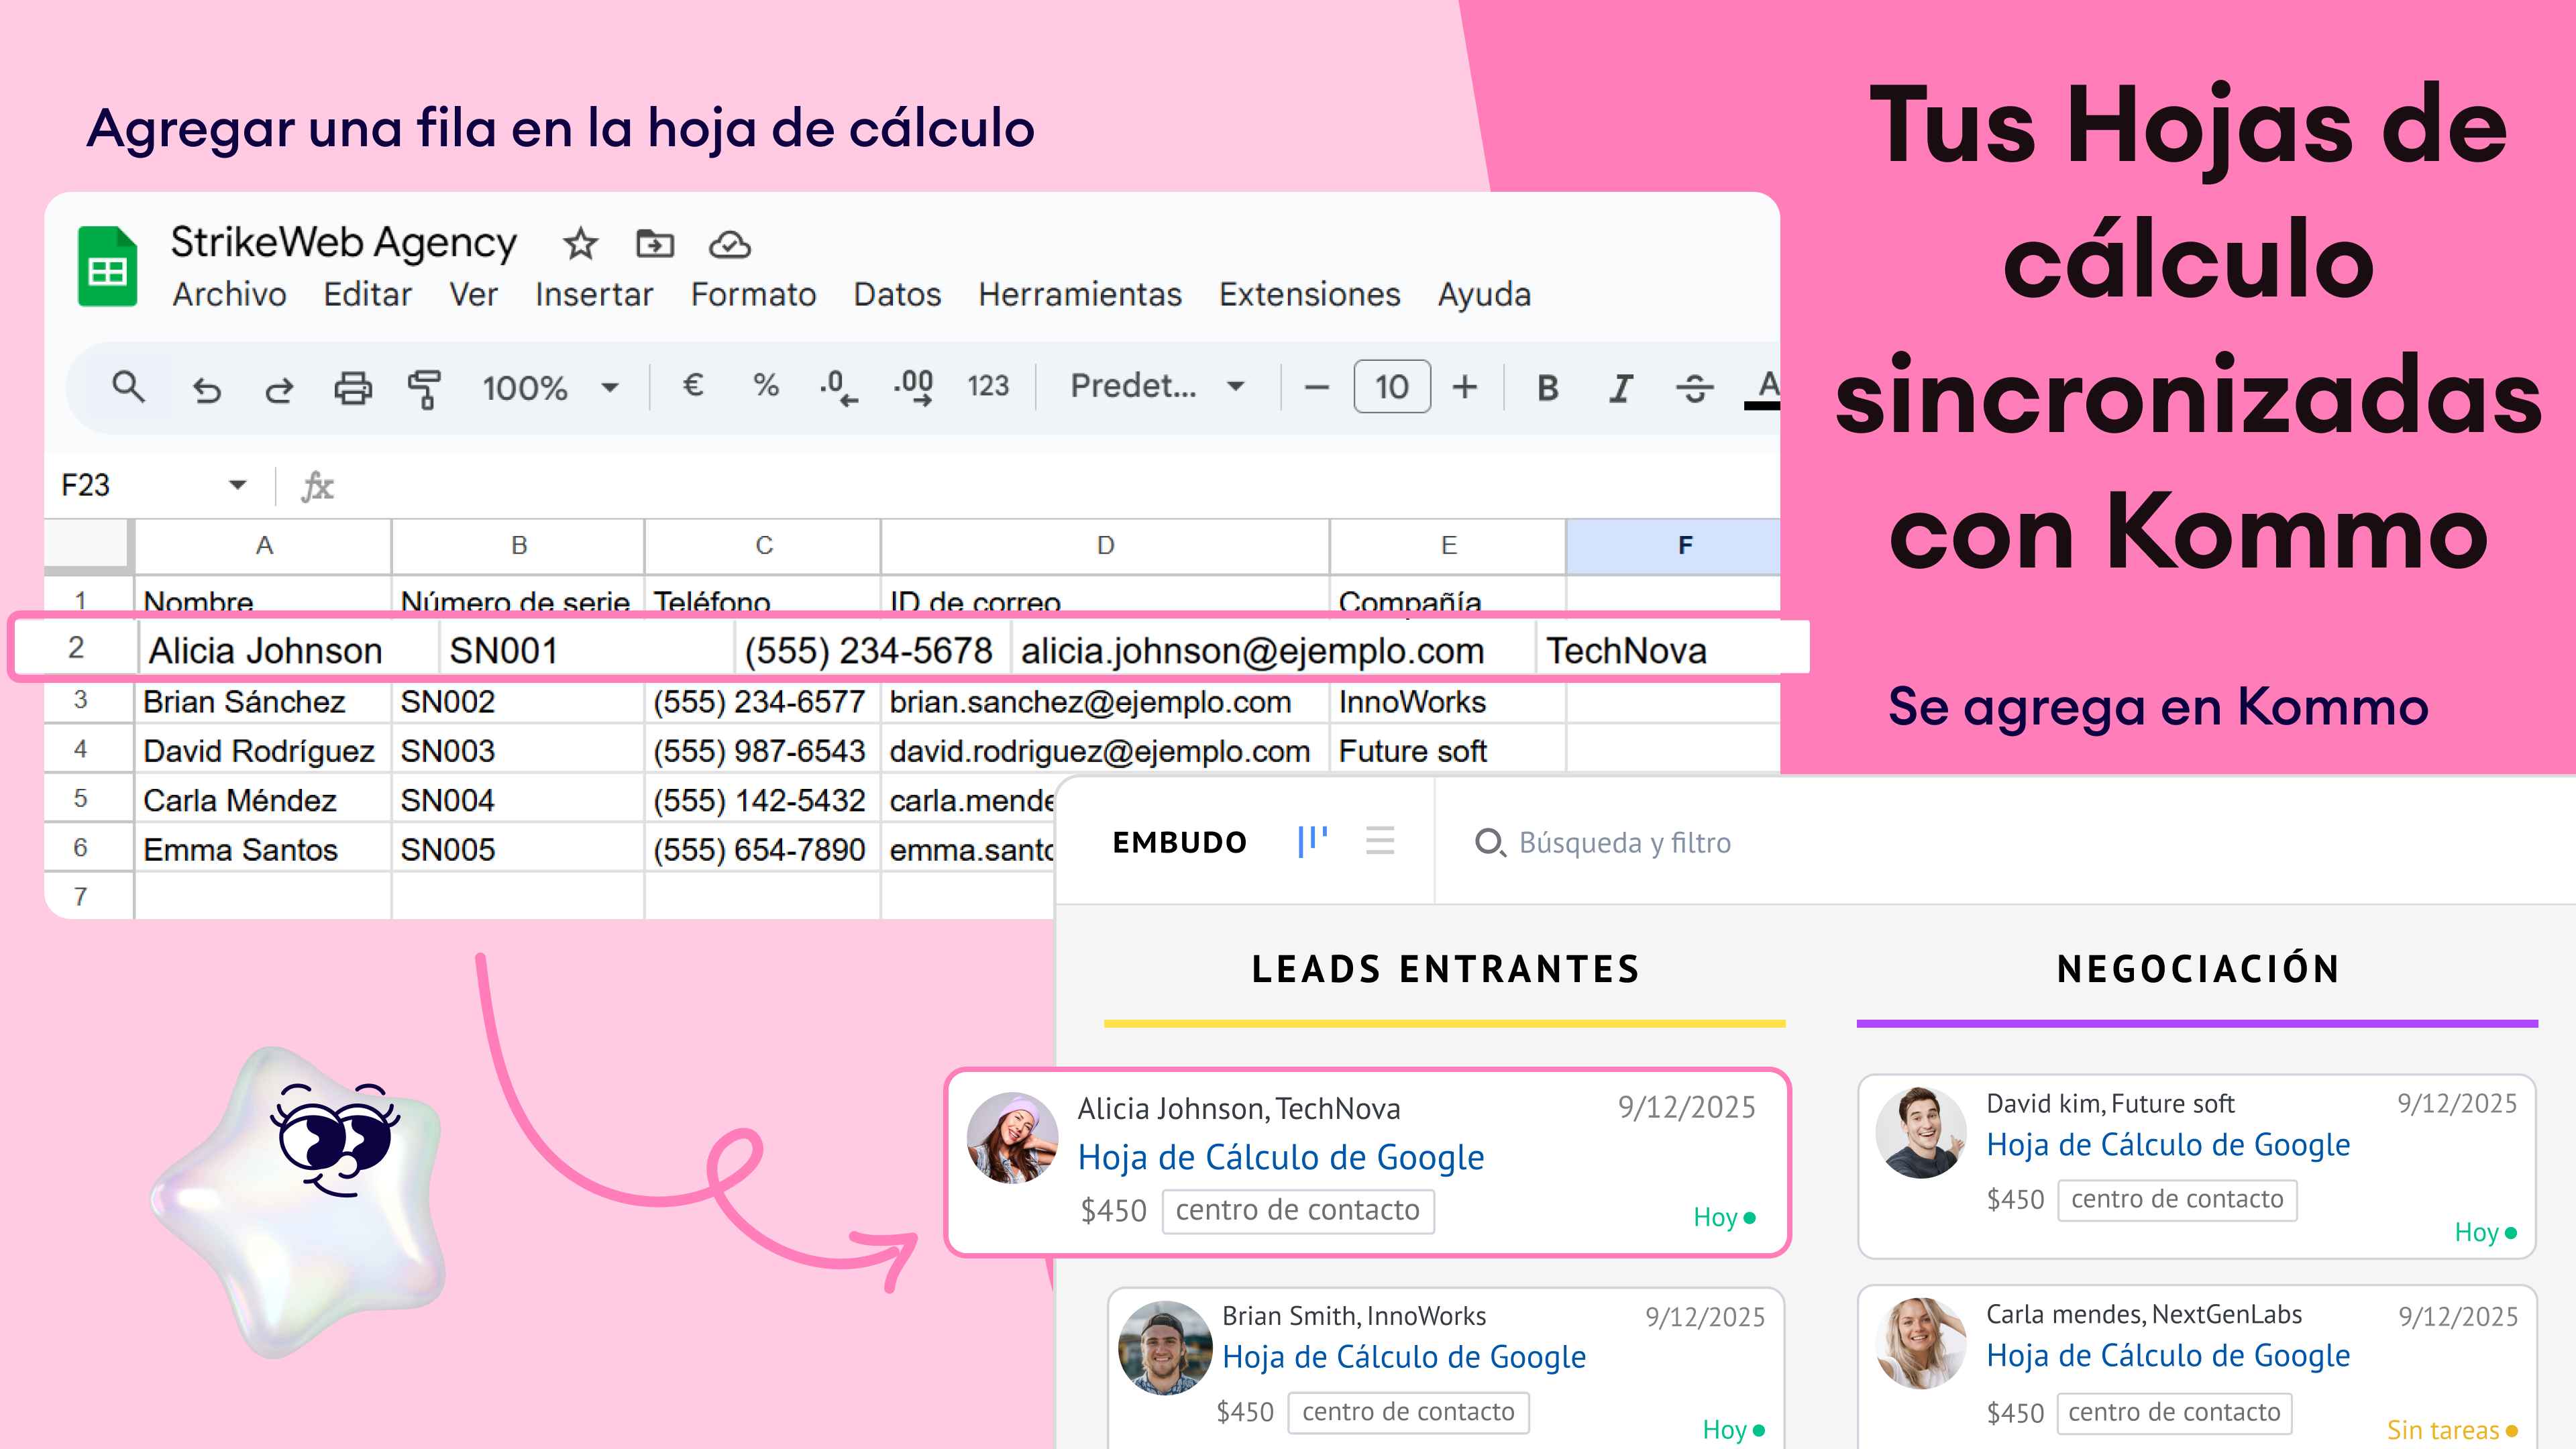The height and width of the screenshot is (1449, 2576).
Task: Click the Búsqueda y filtro search field
Action: [1624, 843]
